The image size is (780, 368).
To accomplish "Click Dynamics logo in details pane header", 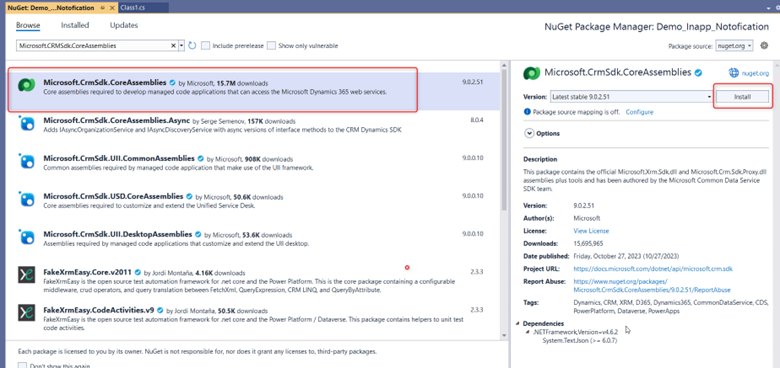I will coord(532,73).
